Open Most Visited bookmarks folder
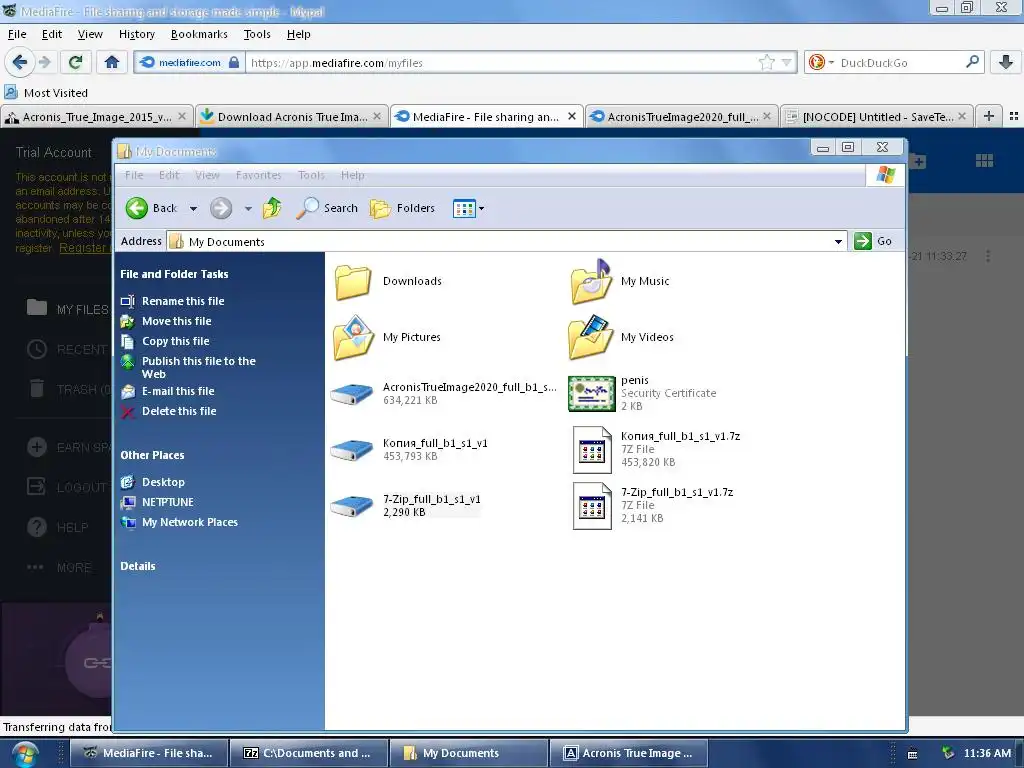 [46, 93]
